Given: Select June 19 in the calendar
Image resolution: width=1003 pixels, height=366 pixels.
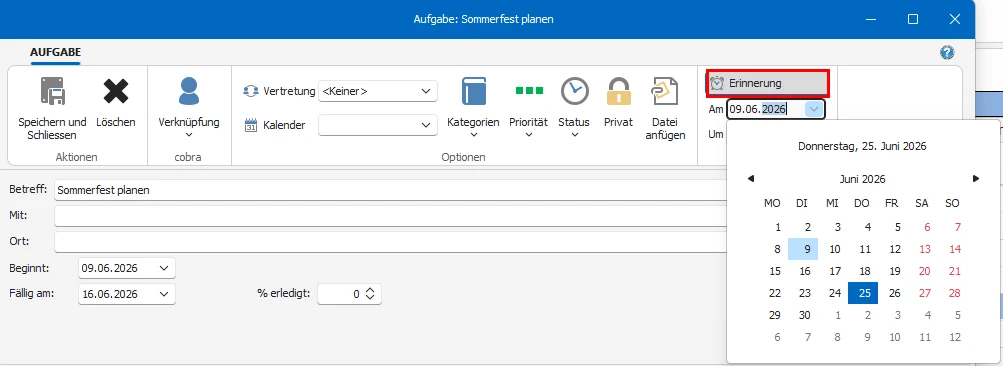Looking at the screenshot, I should click(x=896, y=271).
